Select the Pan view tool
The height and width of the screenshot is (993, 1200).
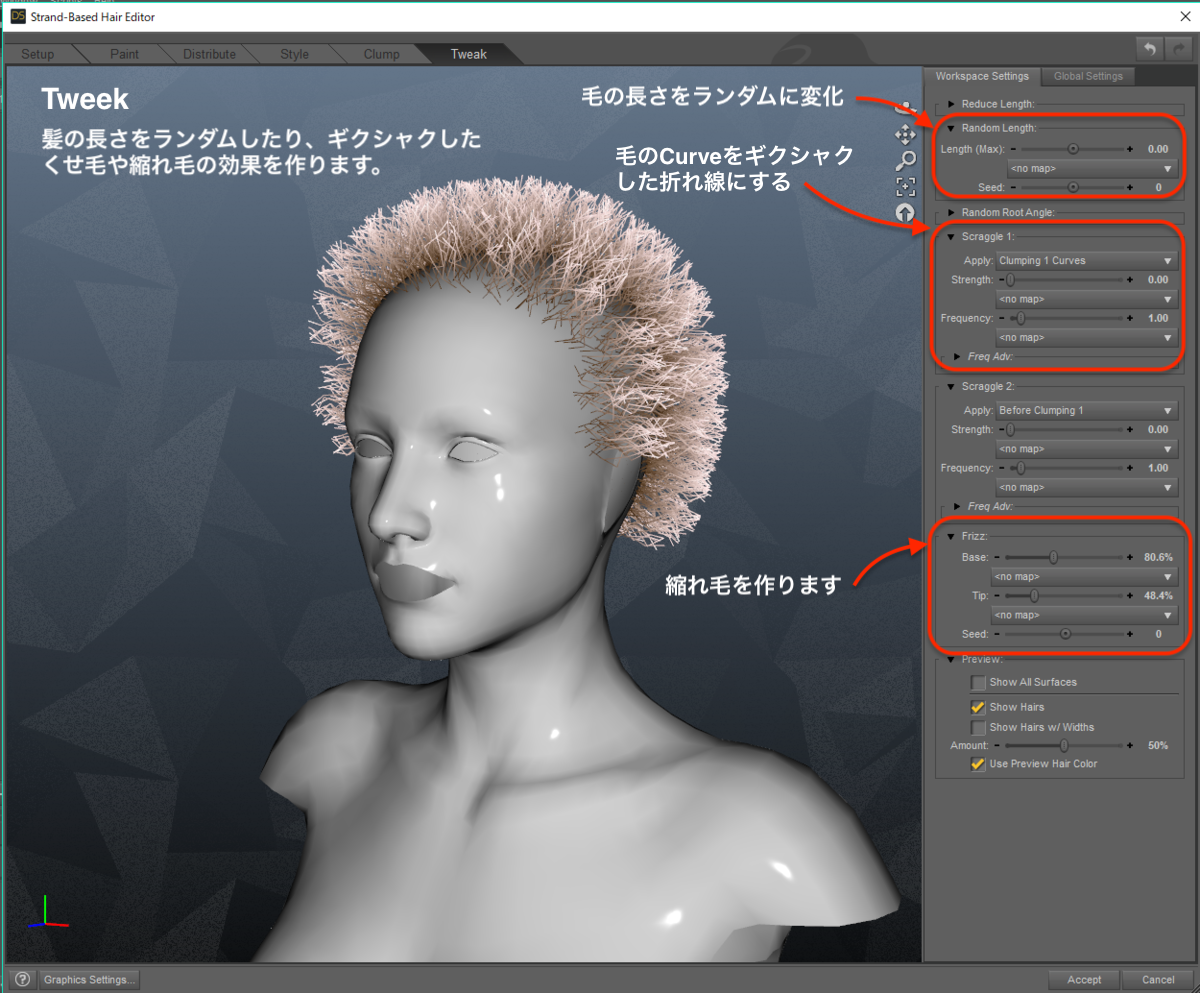pos(905,134)
